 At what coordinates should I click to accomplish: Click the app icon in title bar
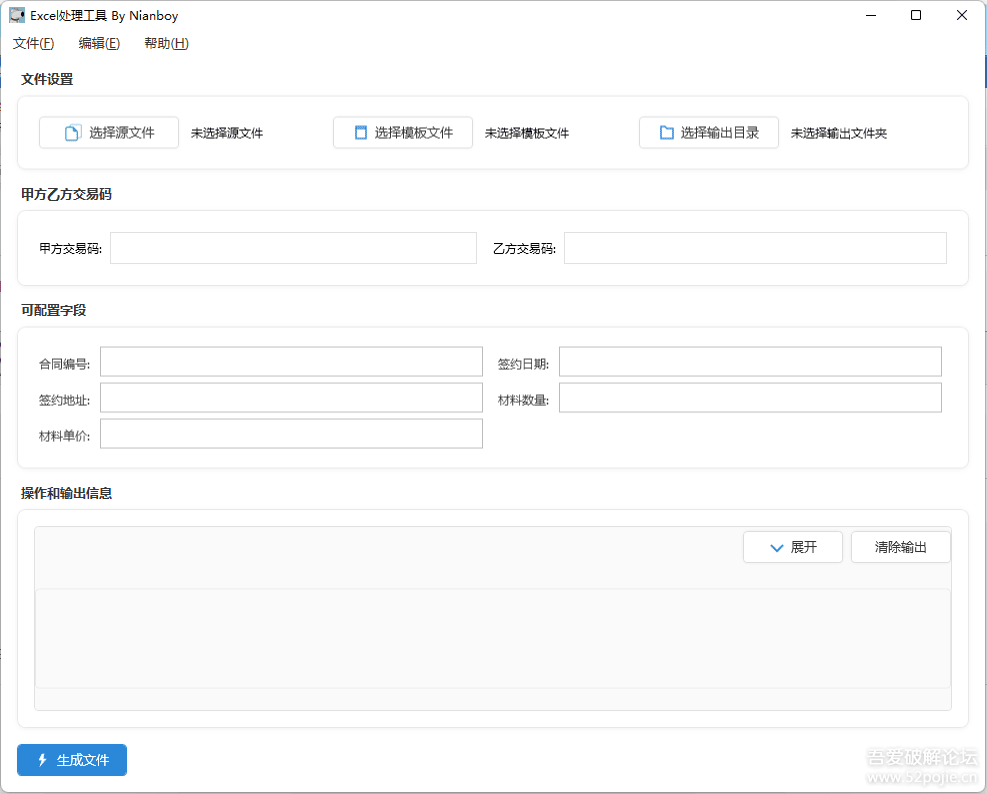click(x=17, y=15)
